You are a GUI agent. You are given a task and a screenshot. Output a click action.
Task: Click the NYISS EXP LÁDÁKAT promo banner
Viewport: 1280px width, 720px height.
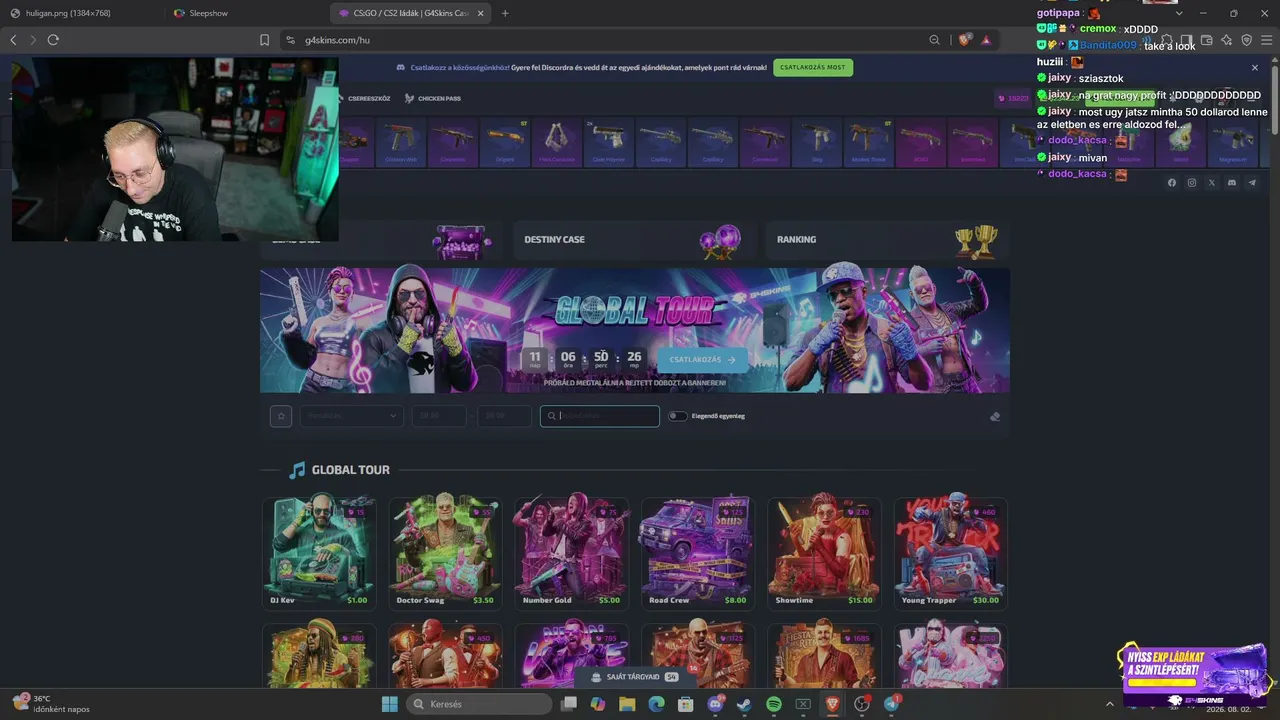pyautogui.click(x=1193, y=671)
